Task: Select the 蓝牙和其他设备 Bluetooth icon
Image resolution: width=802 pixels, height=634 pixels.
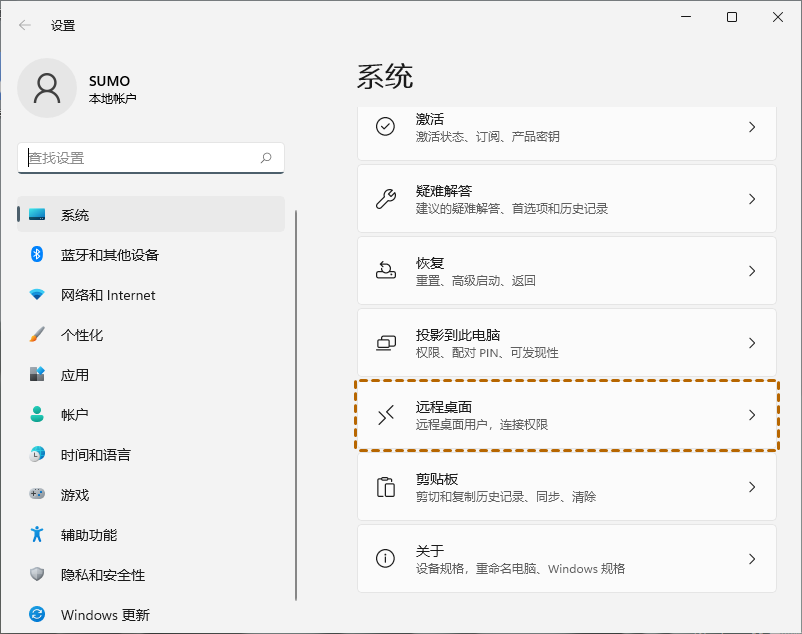Action: click(x=36, y=255)
